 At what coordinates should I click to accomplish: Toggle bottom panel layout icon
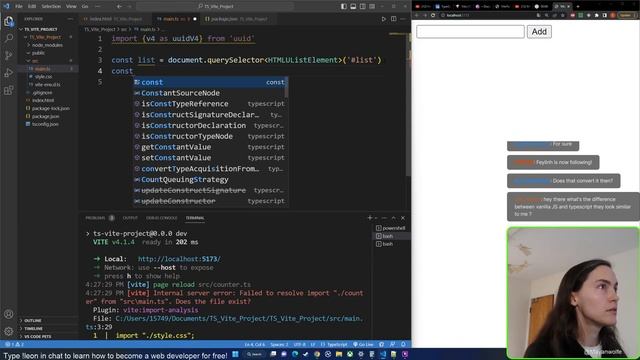click(353, 7)
